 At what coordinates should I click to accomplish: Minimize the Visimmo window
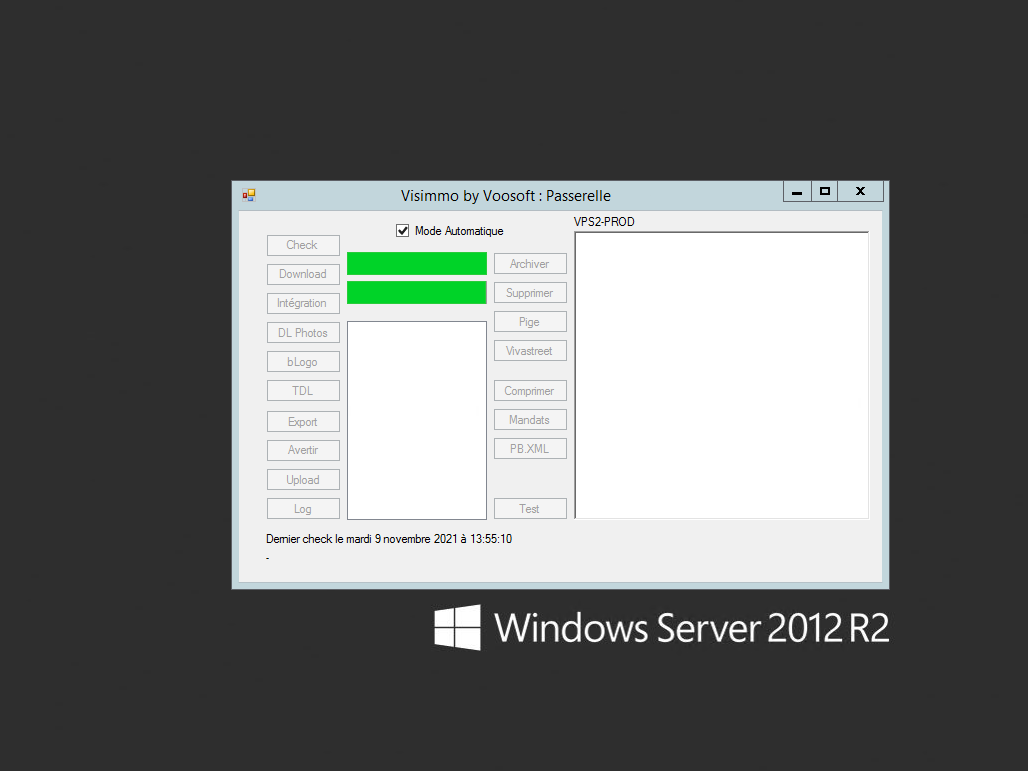tap(797, 191)
